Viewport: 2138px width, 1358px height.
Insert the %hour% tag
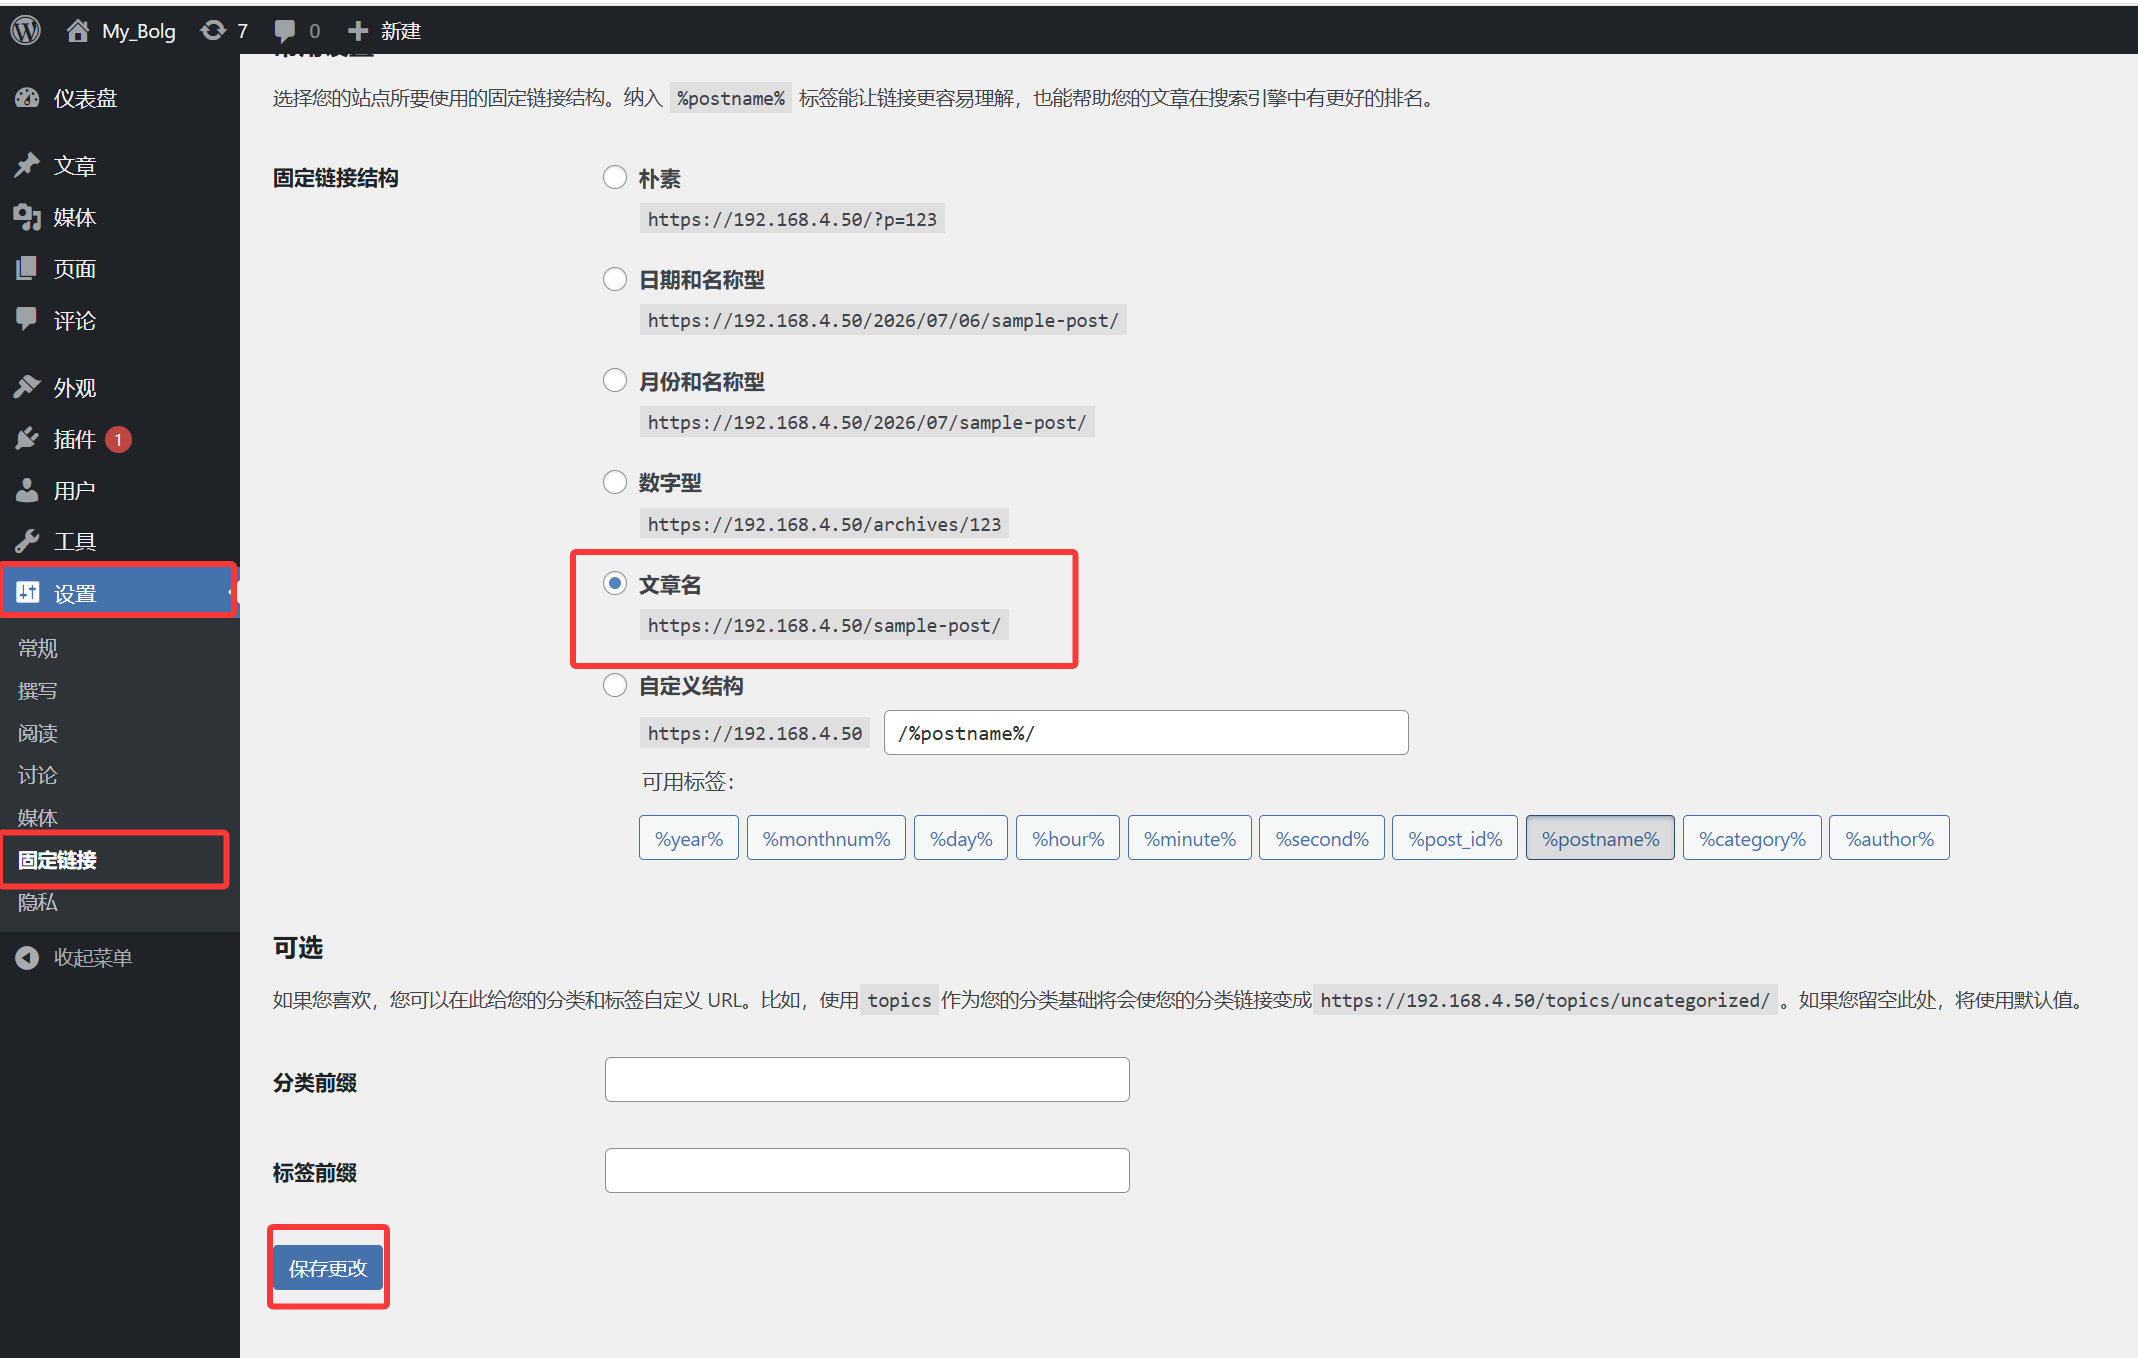click(x=1068, y=838)
